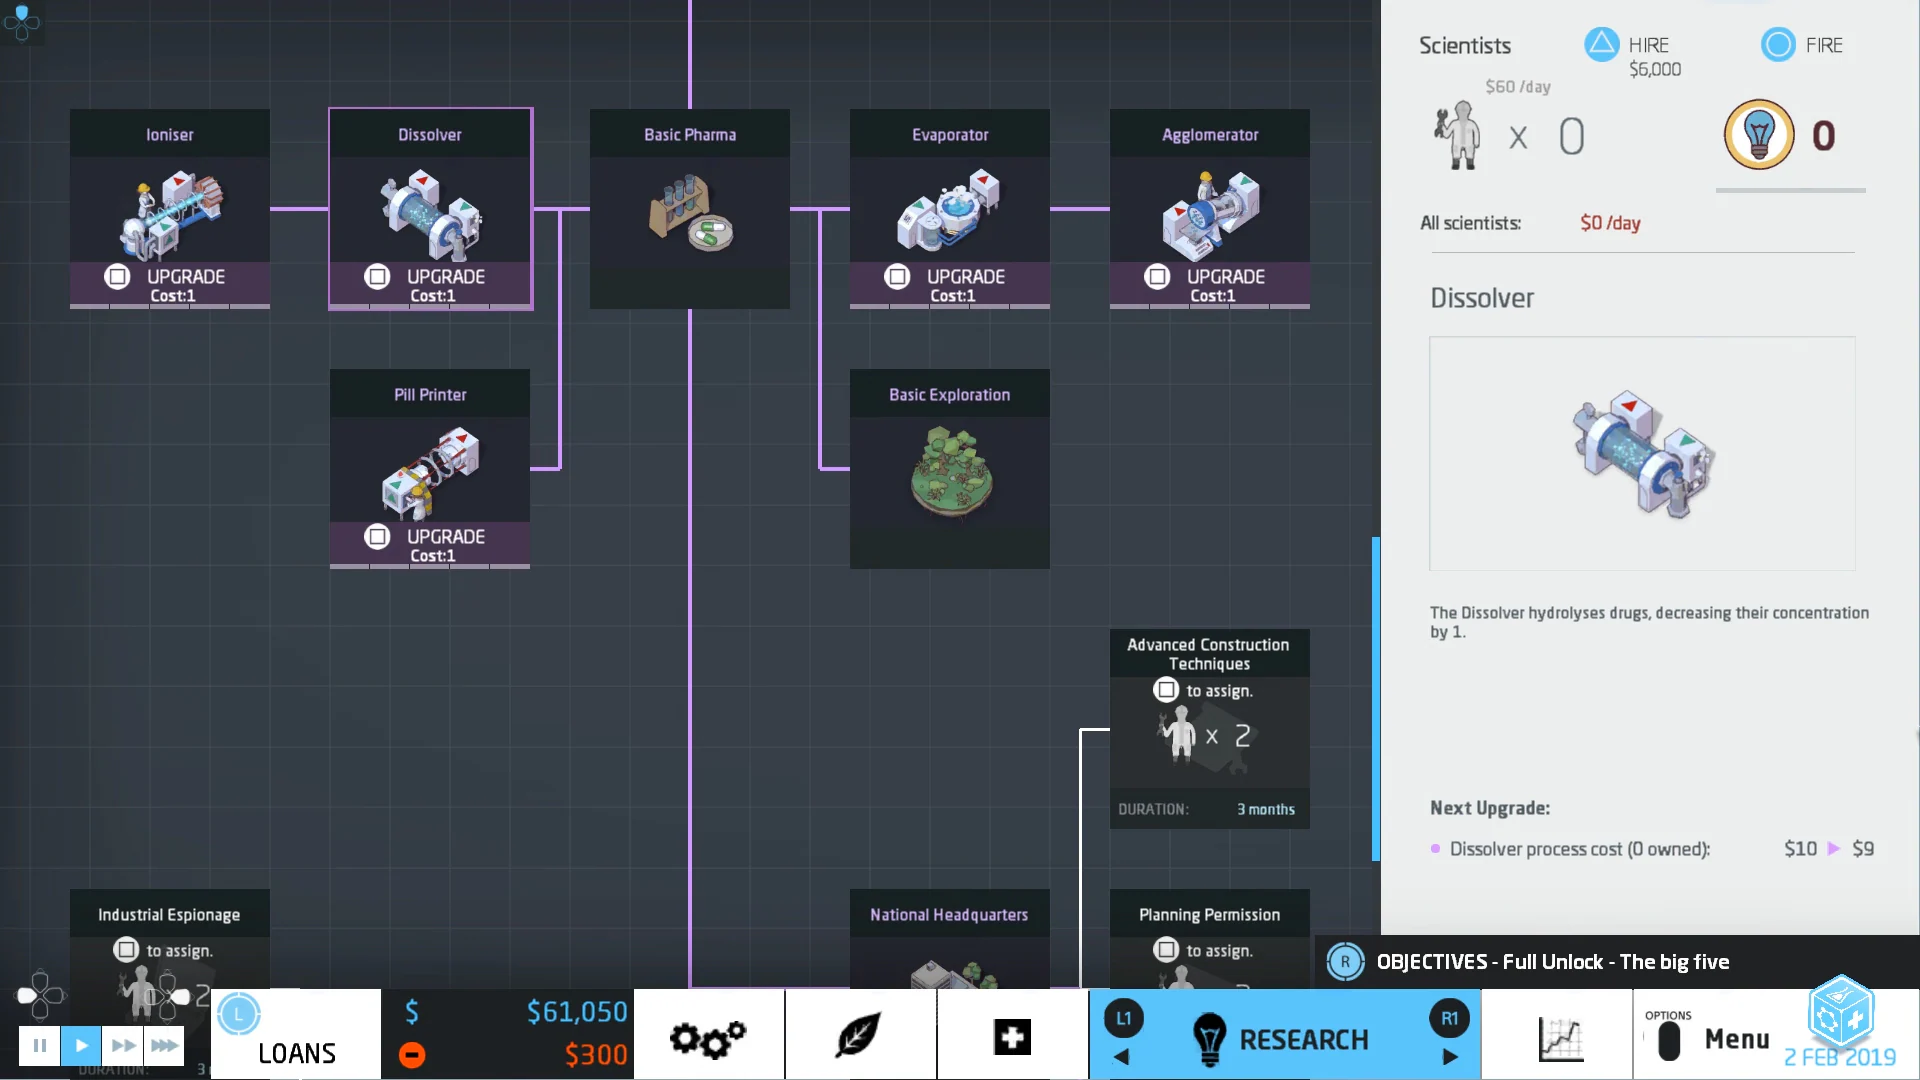Open the options Menu
1920x1080 pixels.
coord(1736,1038)
